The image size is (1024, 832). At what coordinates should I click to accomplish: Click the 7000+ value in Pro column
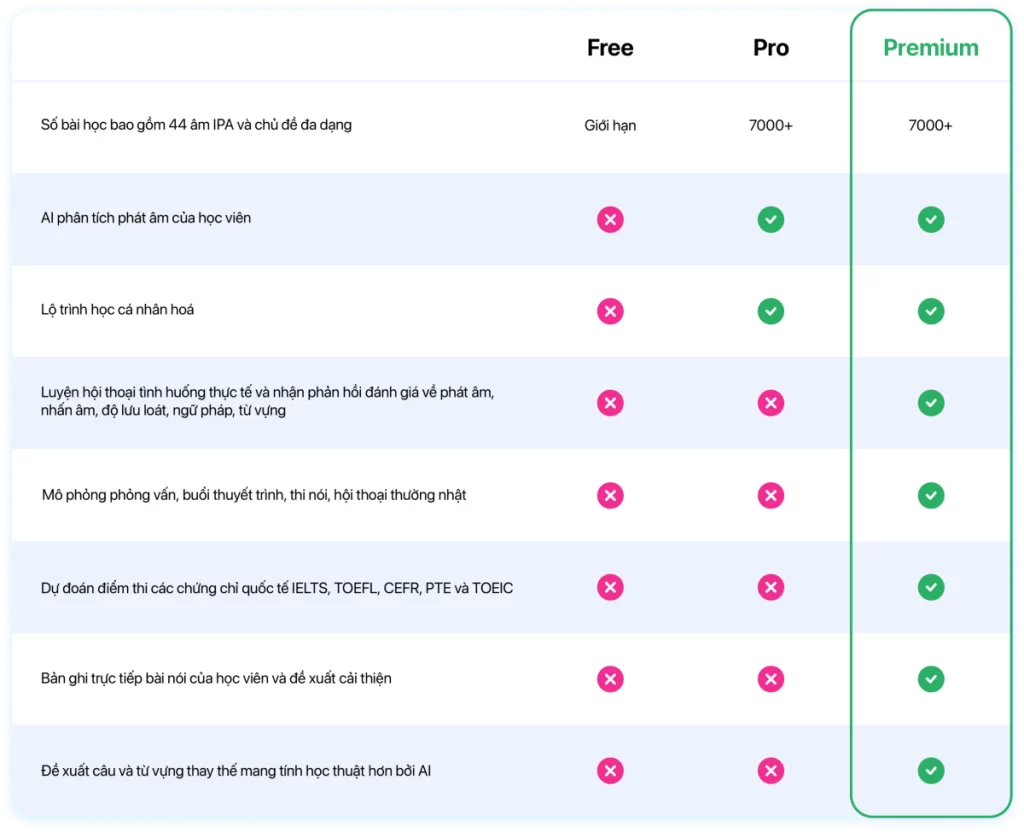[770, 126]
